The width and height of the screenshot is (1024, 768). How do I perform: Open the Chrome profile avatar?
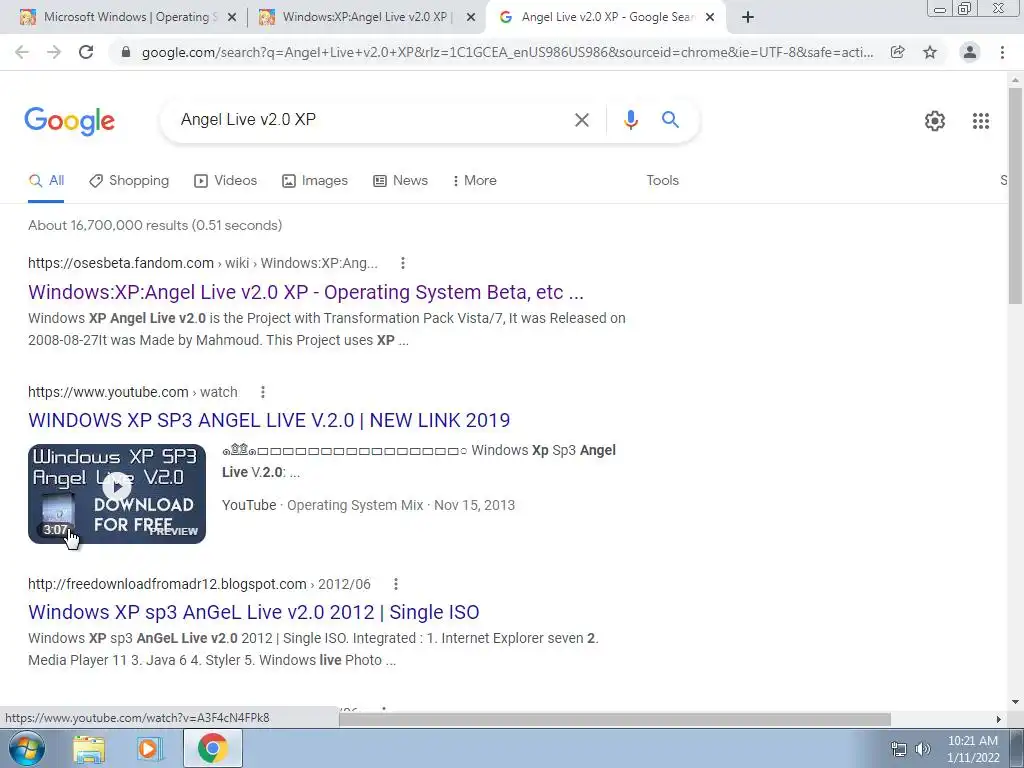click(x=970, y=52)
